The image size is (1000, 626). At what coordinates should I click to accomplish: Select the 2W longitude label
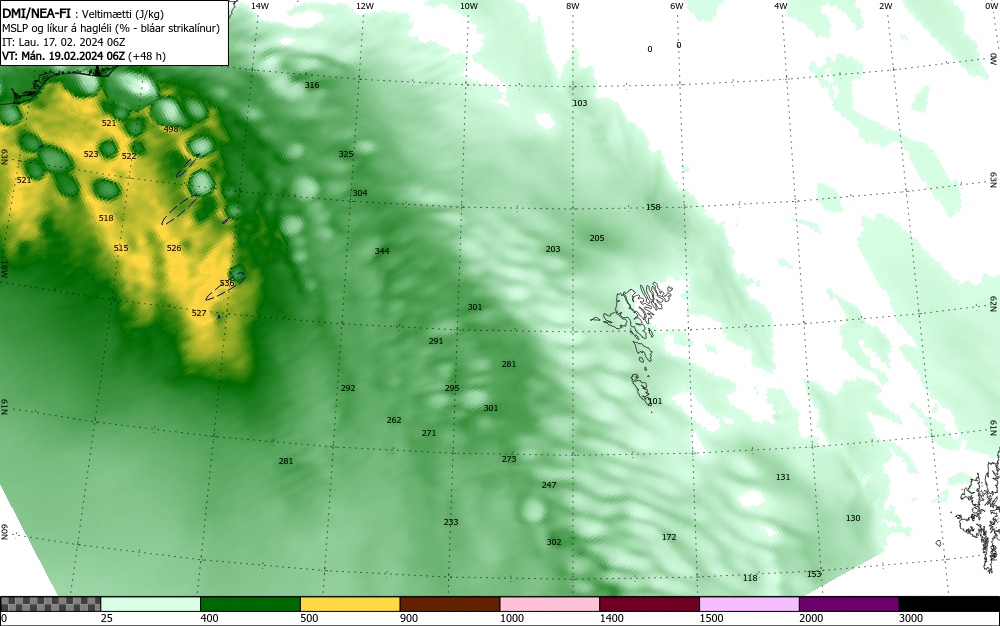[x=885, y=6]
